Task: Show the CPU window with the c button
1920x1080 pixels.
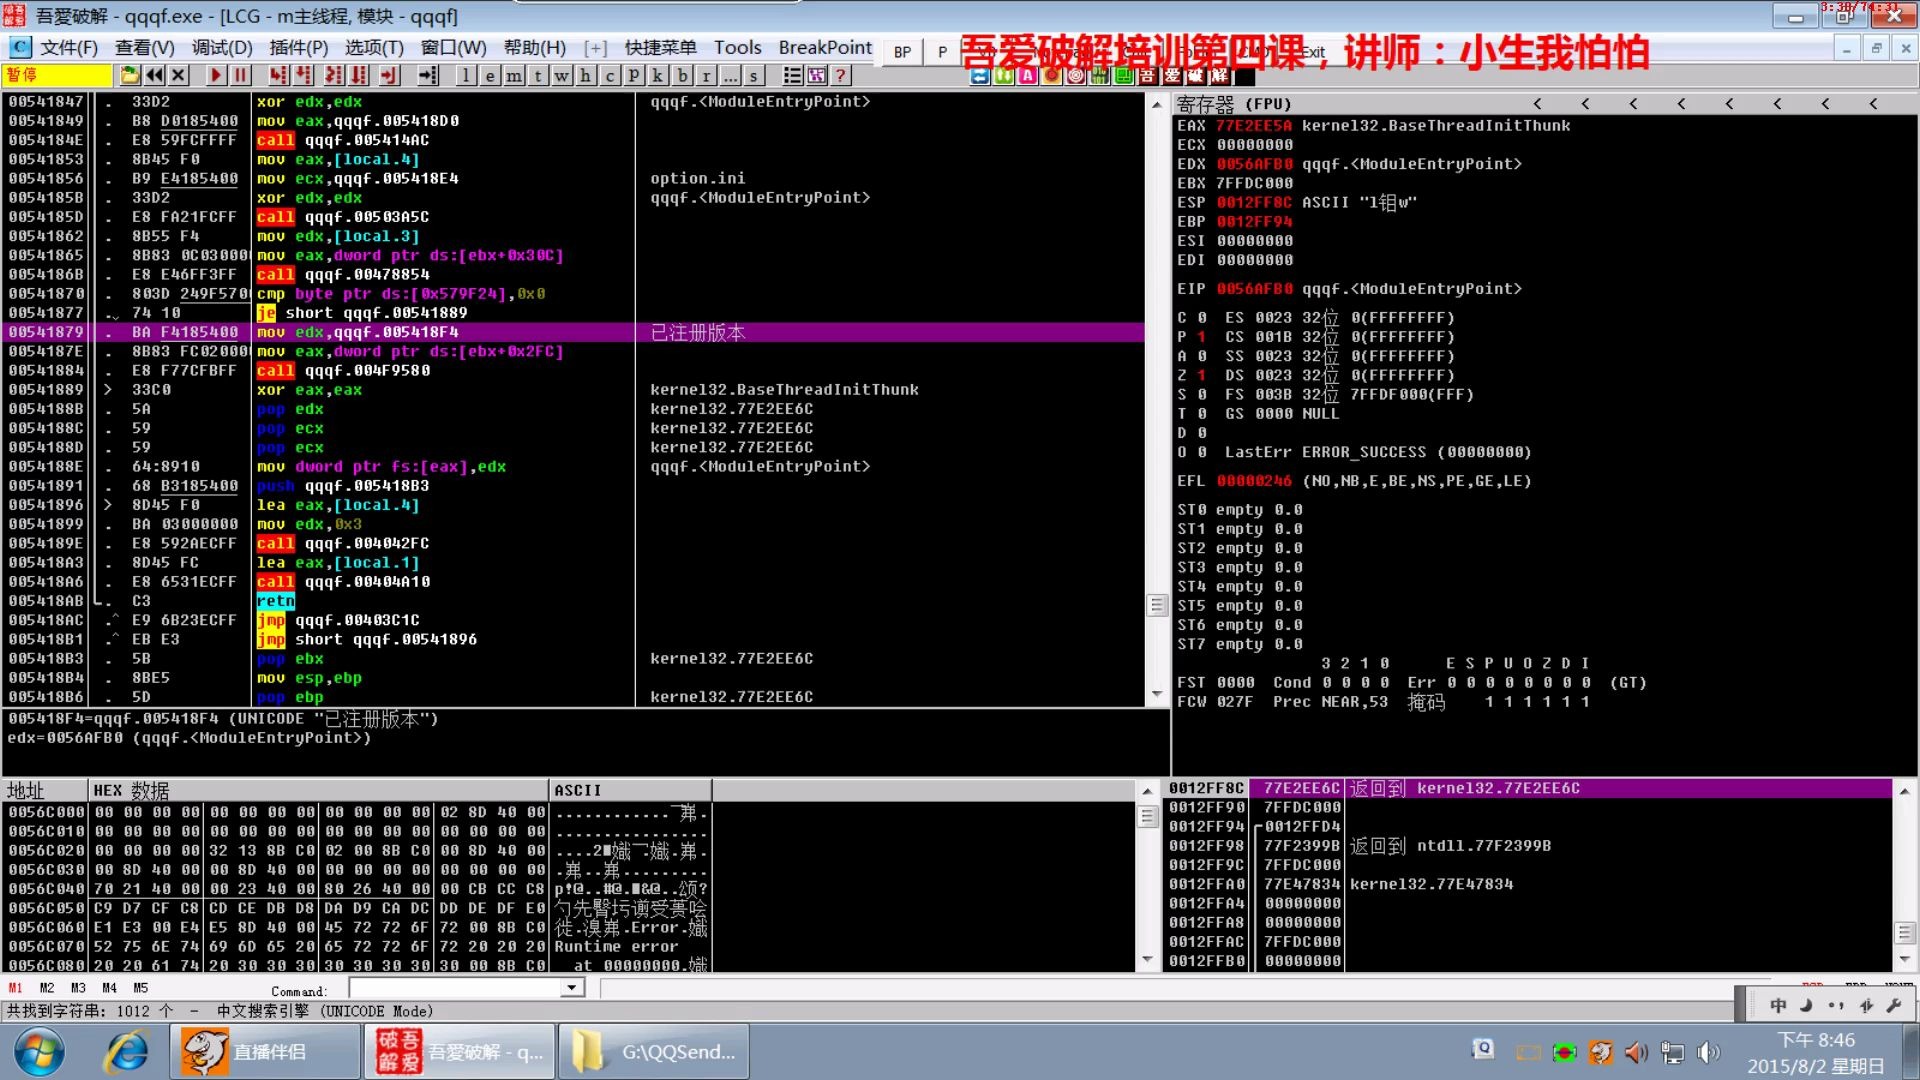Action: click(x=610, y=75)
